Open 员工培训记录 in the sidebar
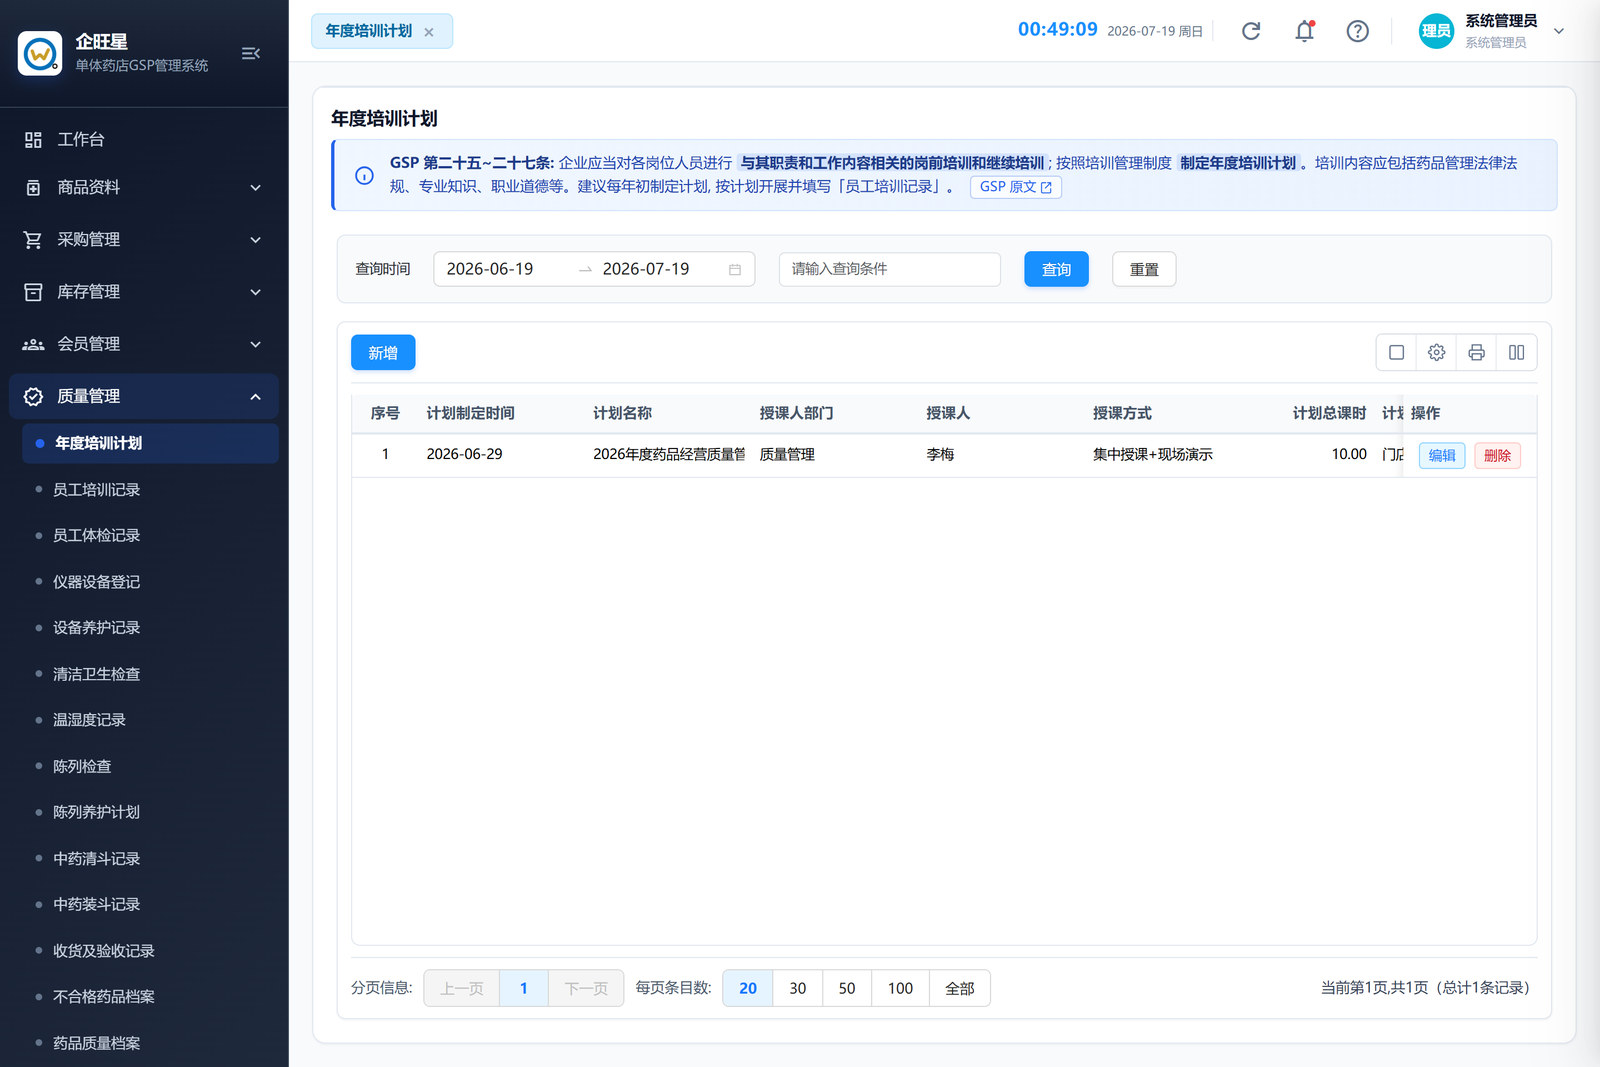Image resolution: width=1600 pixels, height=1067 pixels. pyautogui.click(x=150, y=490)
